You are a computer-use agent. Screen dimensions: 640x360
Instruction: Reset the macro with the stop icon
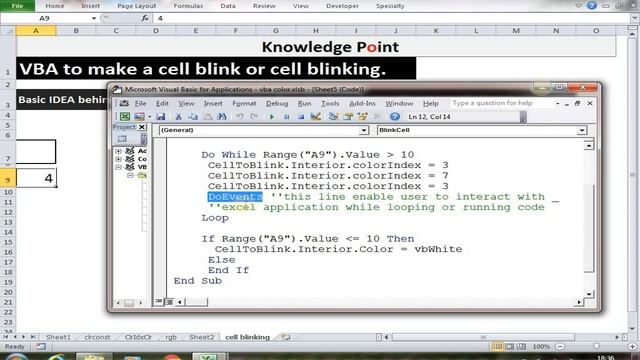point(301,117)
